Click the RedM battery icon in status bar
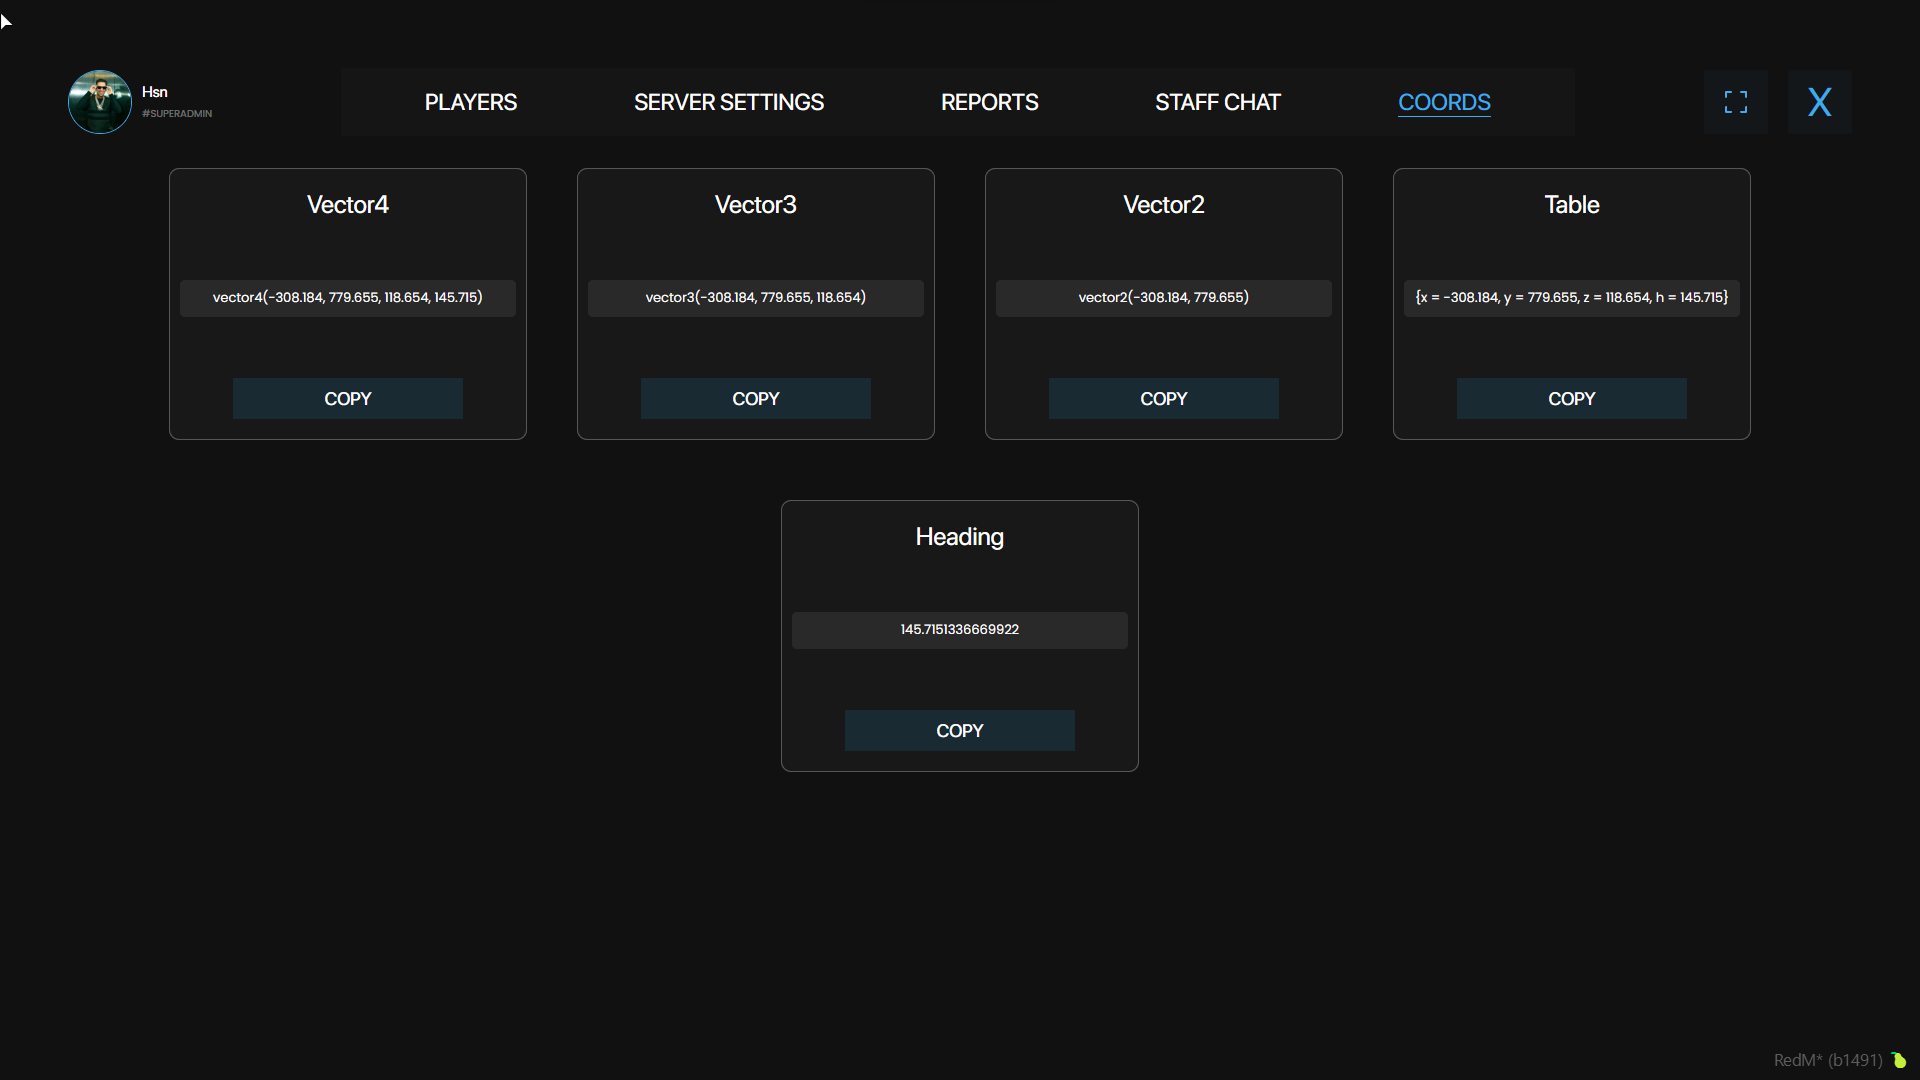1920x1080 pixels. tap(1900, 1061)
